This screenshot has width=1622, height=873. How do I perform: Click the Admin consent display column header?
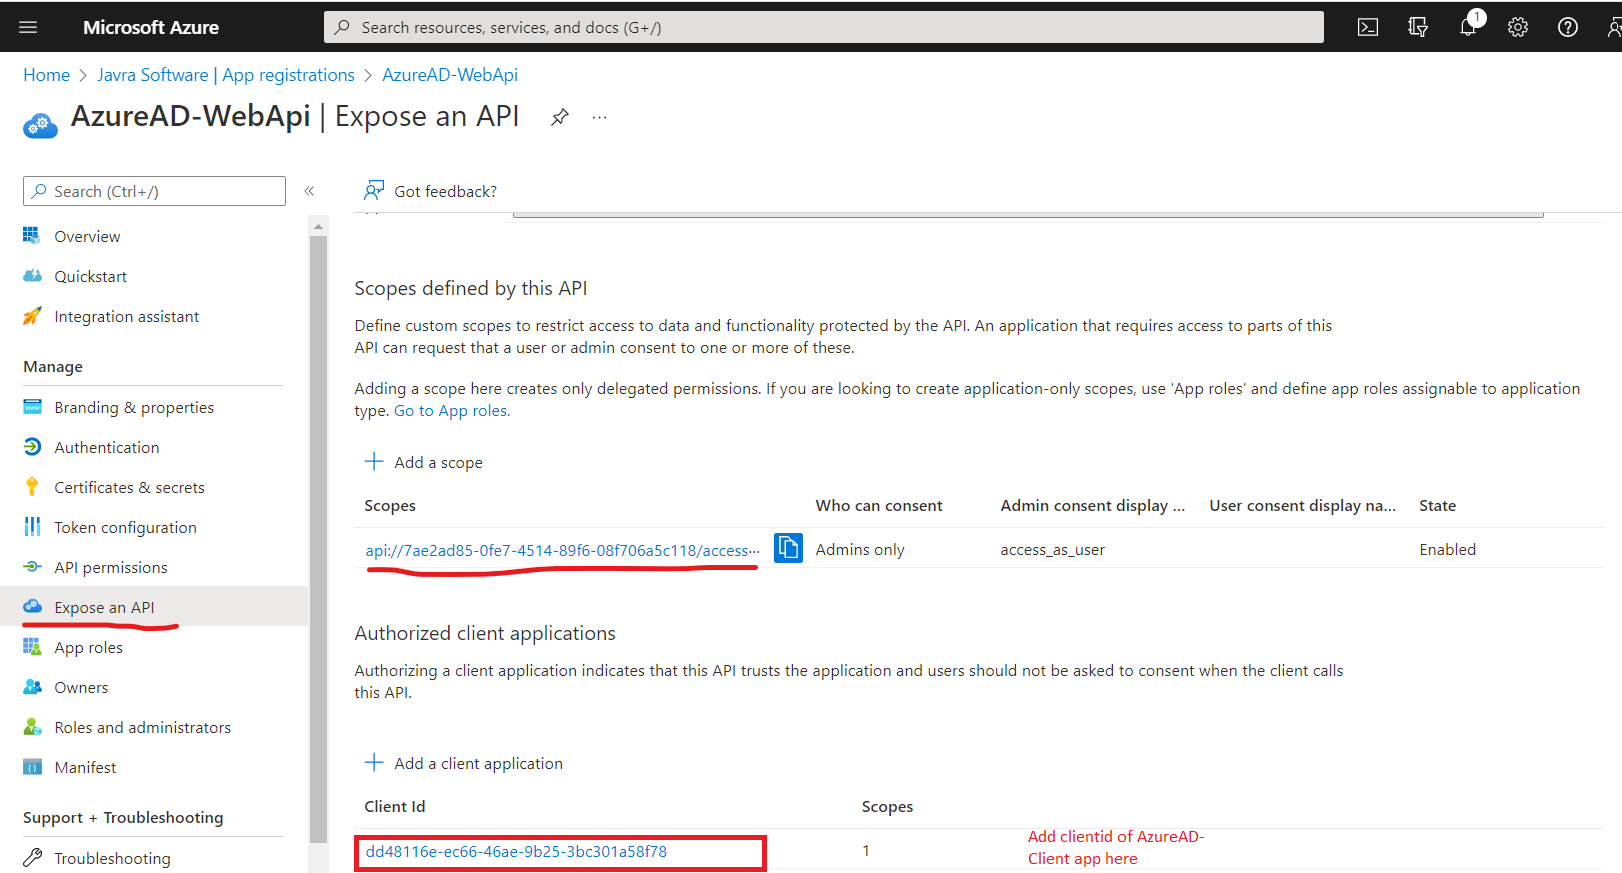(x=1092, y=506)
